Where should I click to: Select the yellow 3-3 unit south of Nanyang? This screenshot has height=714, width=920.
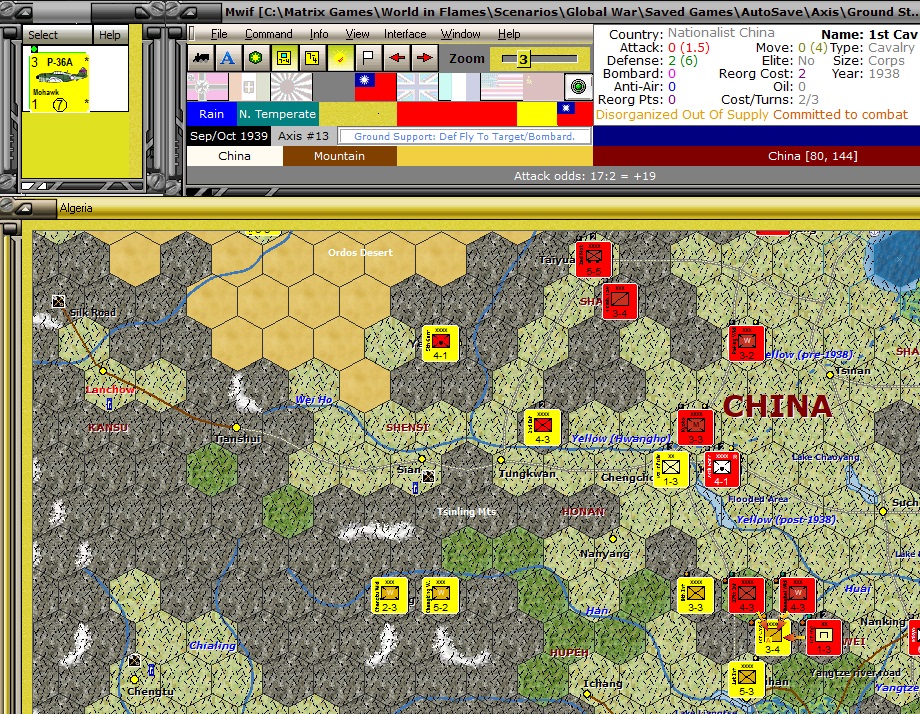click(695, 595)
